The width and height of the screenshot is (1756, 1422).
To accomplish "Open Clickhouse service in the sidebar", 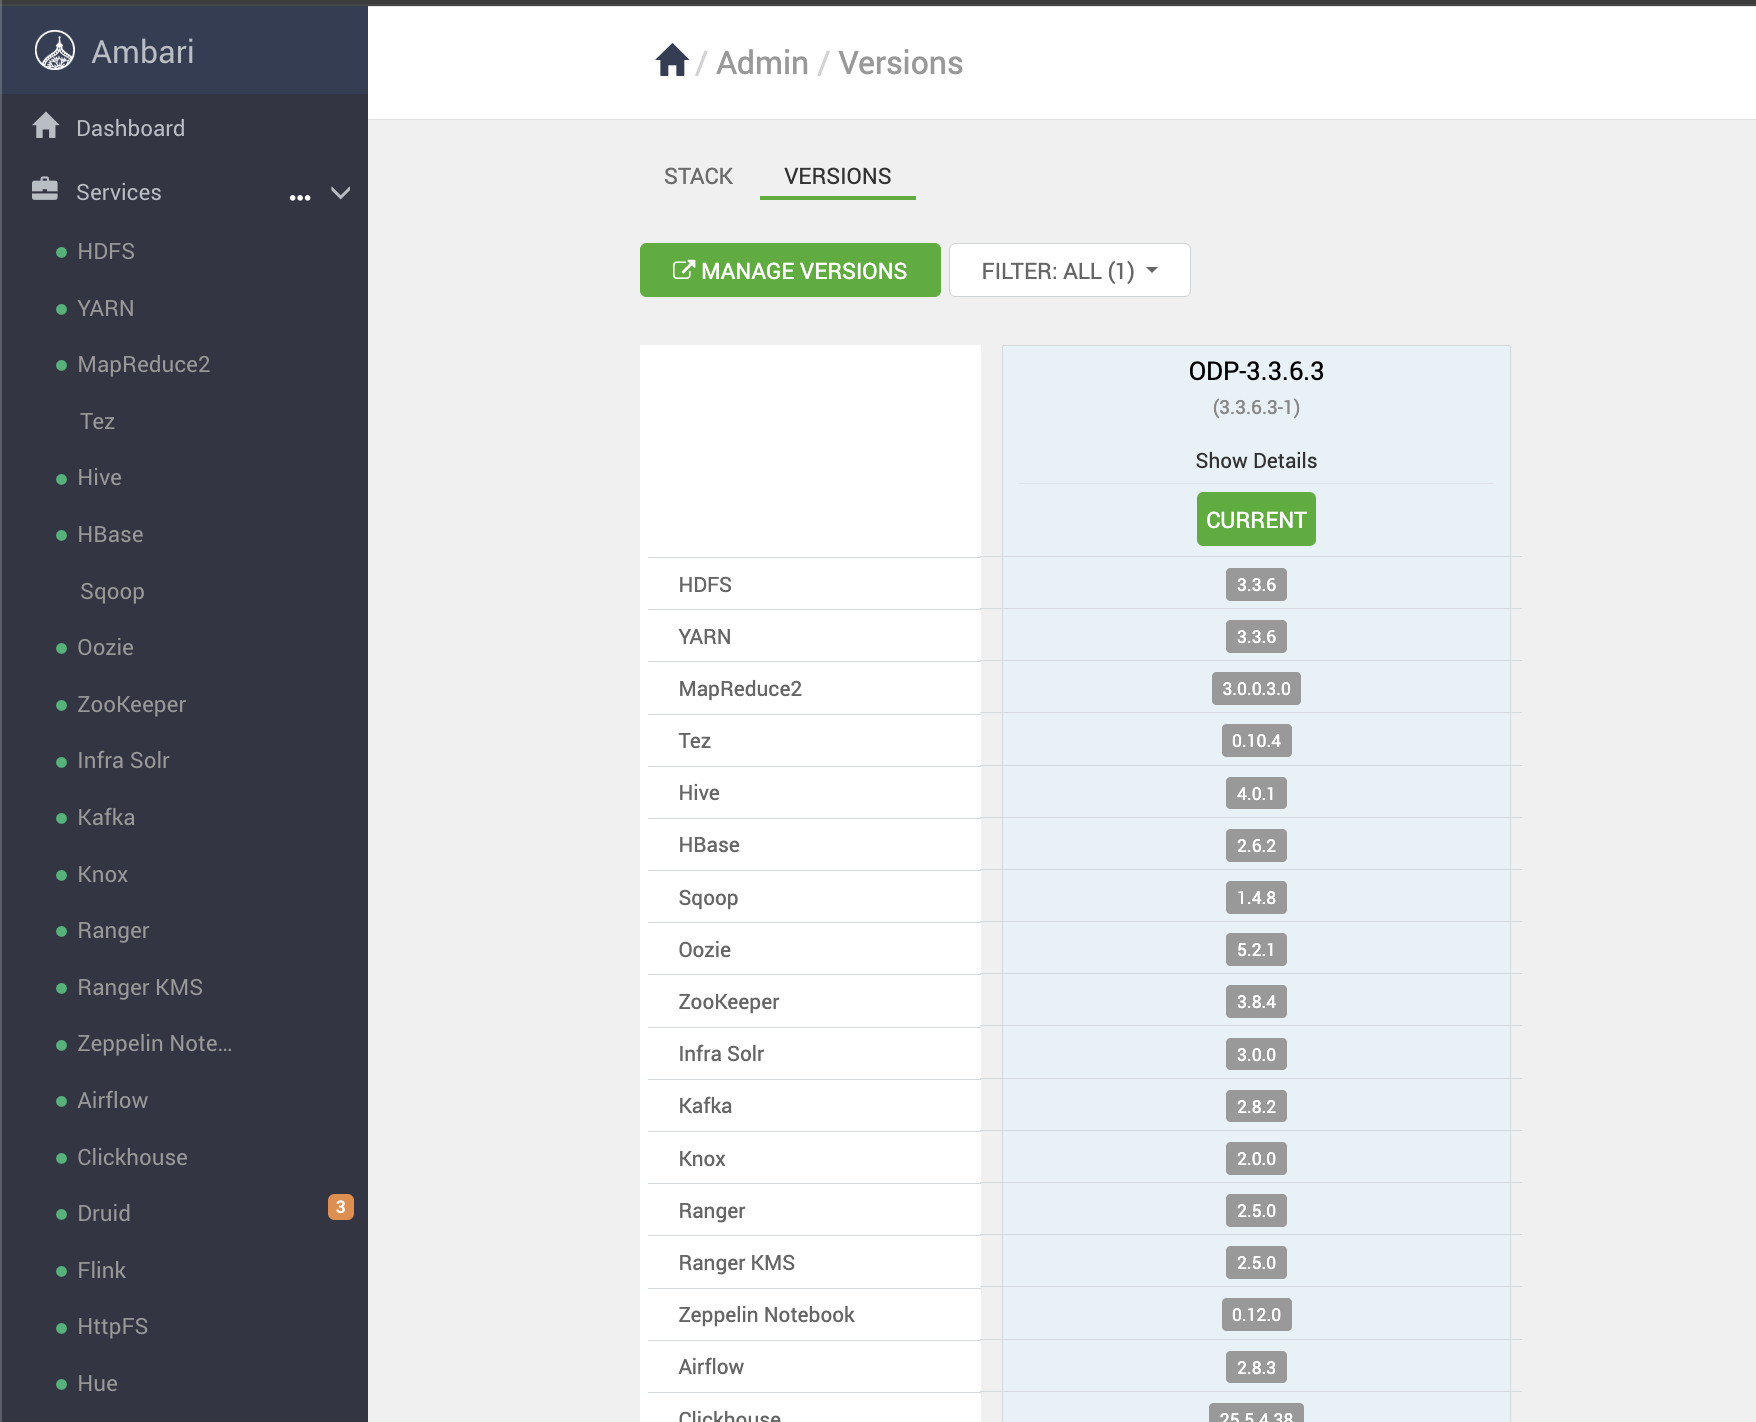I will (133, 1157).
